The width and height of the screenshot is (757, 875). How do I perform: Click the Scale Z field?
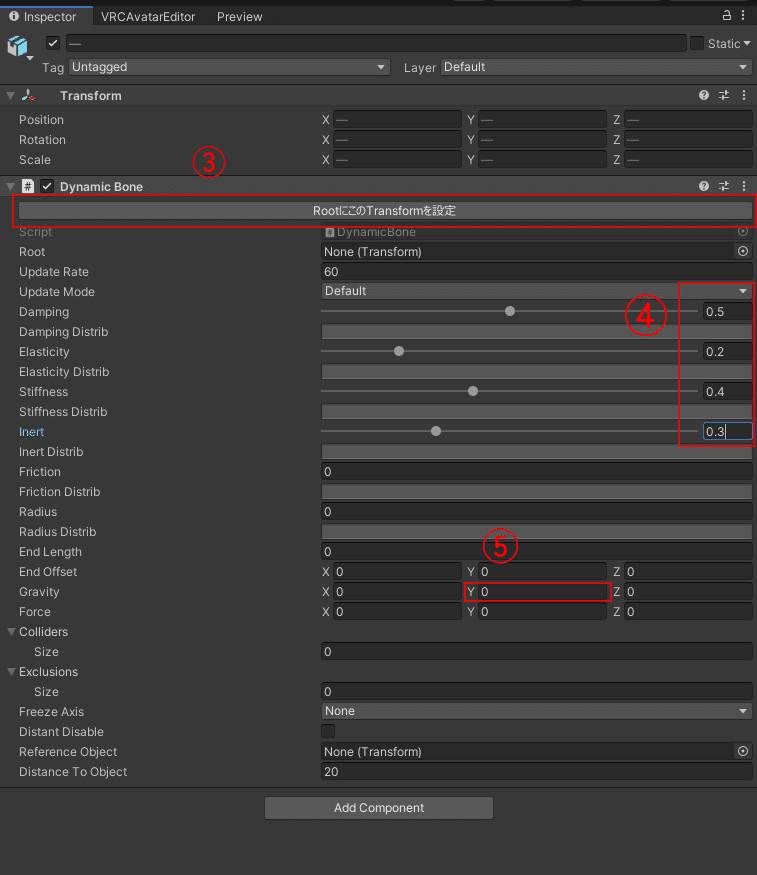[688, 160]
